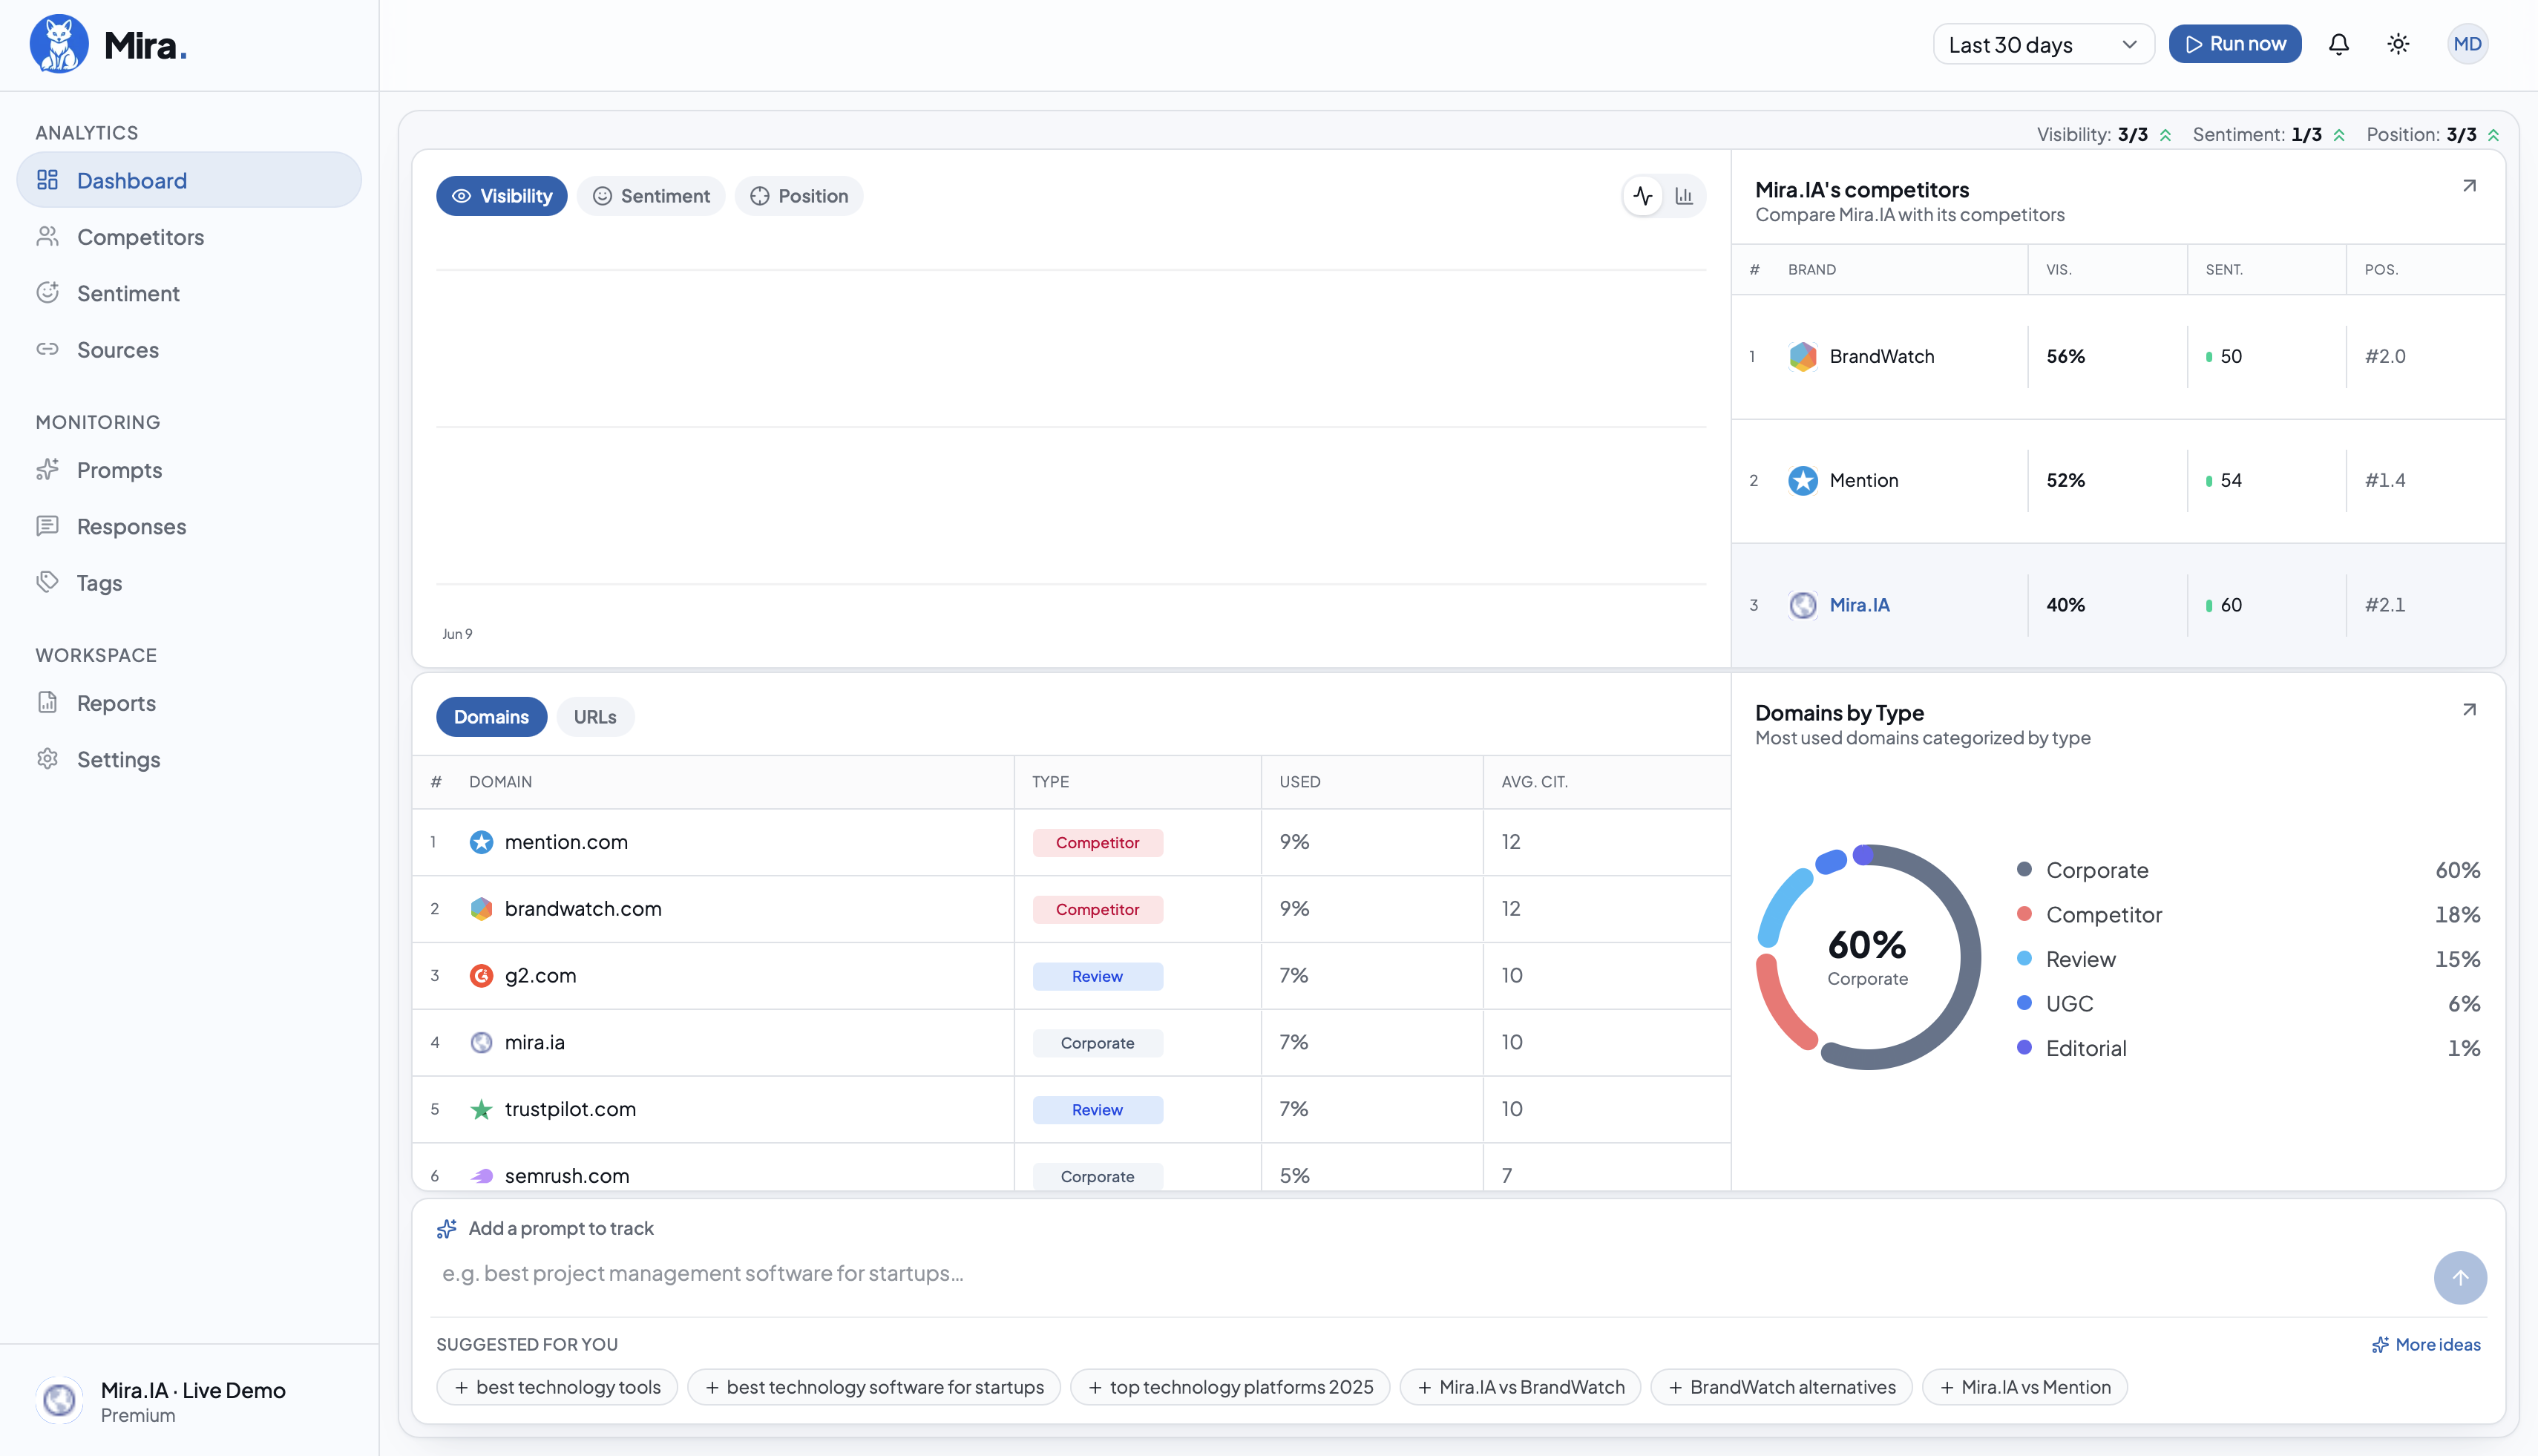
Task: Click the mention.com favicon in domains table
Action: [481, 842]
